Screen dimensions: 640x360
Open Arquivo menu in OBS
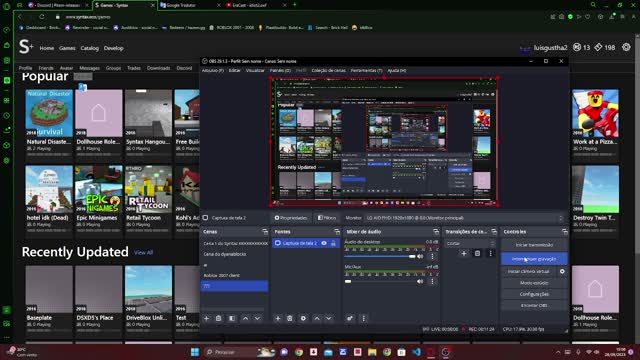213,70
